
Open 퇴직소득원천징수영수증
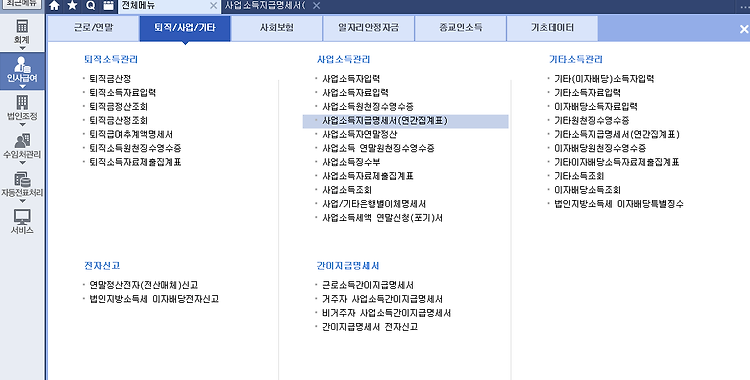[x=135, y=148]
